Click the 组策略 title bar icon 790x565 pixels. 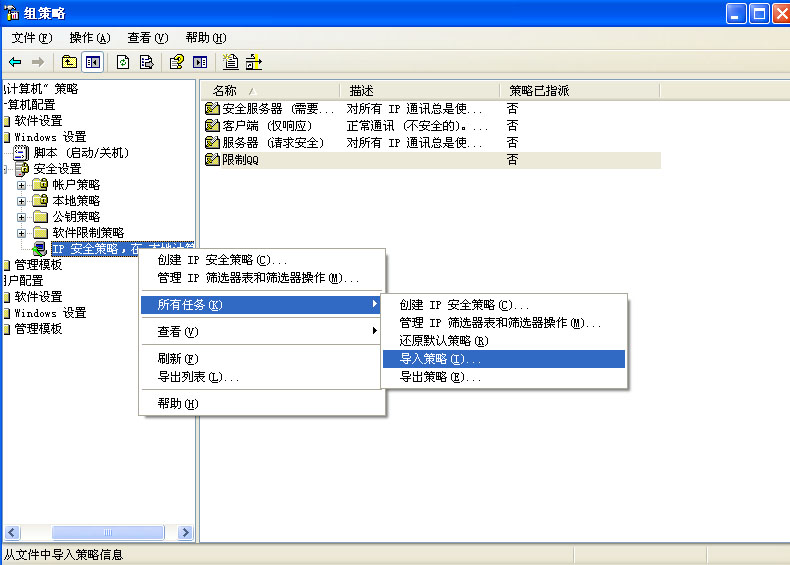pos(11,12)
